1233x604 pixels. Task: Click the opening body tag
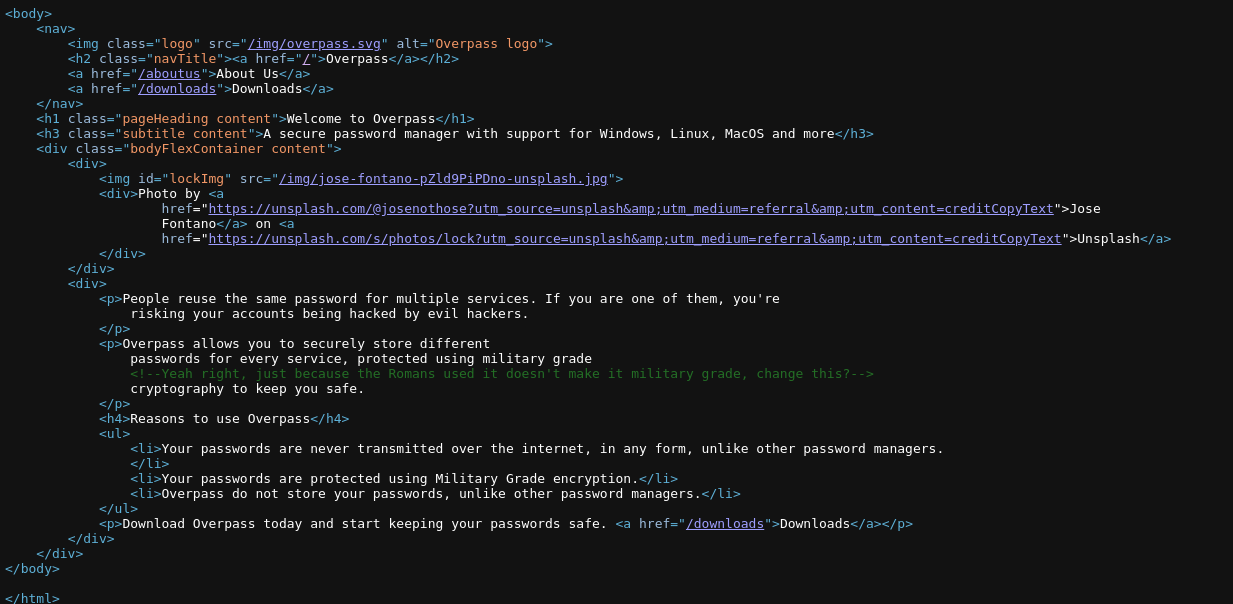click(28, 14)
